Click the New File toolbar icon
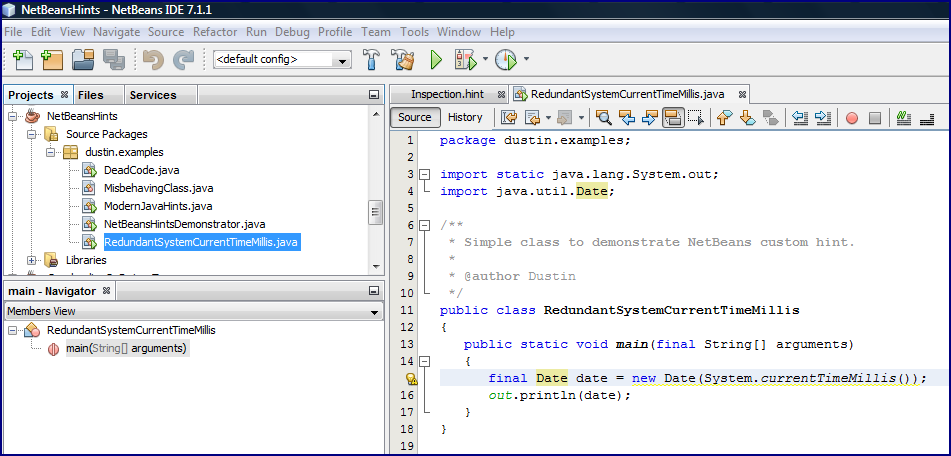 (22, 59)
